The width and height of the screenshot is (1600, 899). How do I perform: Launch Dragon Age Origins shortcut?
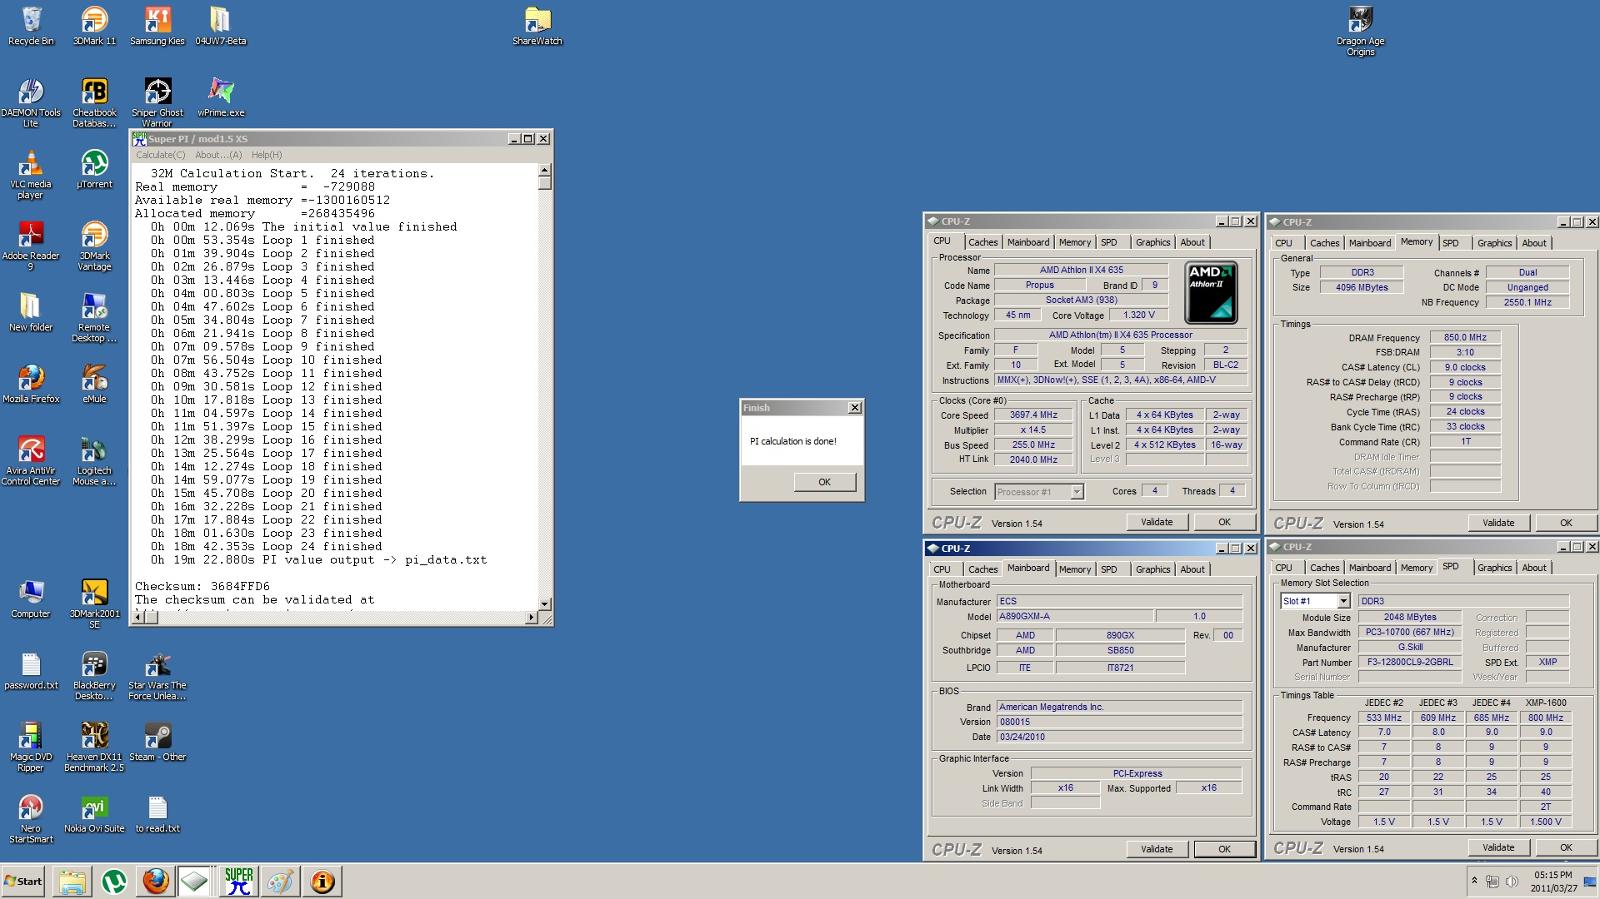1360,32
